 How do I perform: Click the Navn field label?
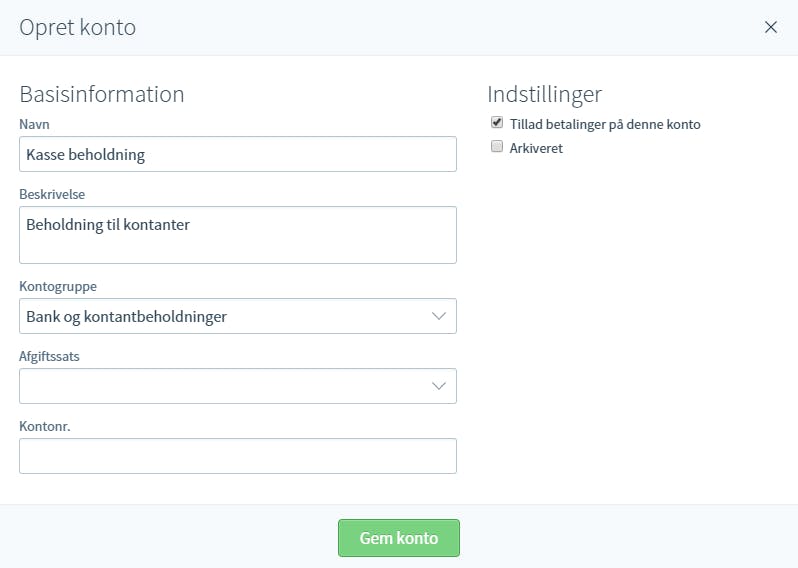pos(34,124)
